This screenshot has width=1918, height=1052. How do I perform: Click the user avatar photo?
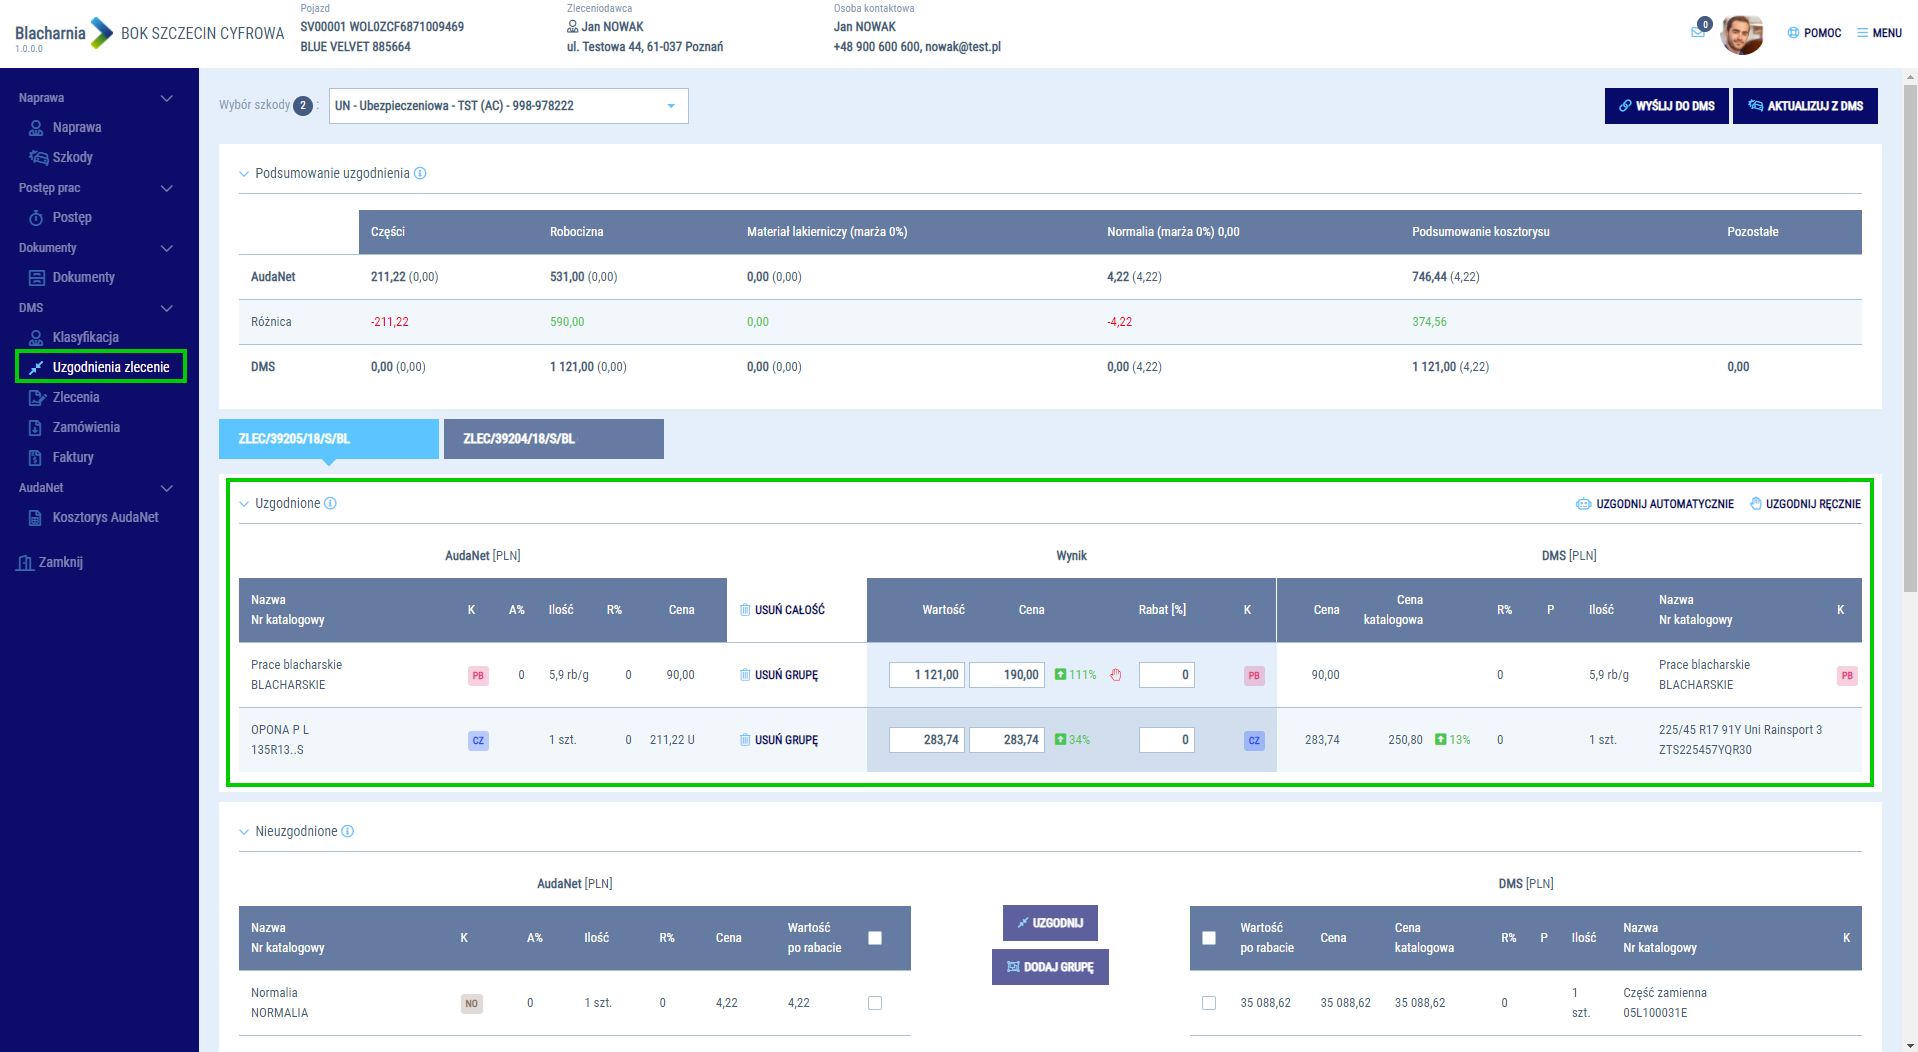pyautogui.click(x=1741, y=34)
